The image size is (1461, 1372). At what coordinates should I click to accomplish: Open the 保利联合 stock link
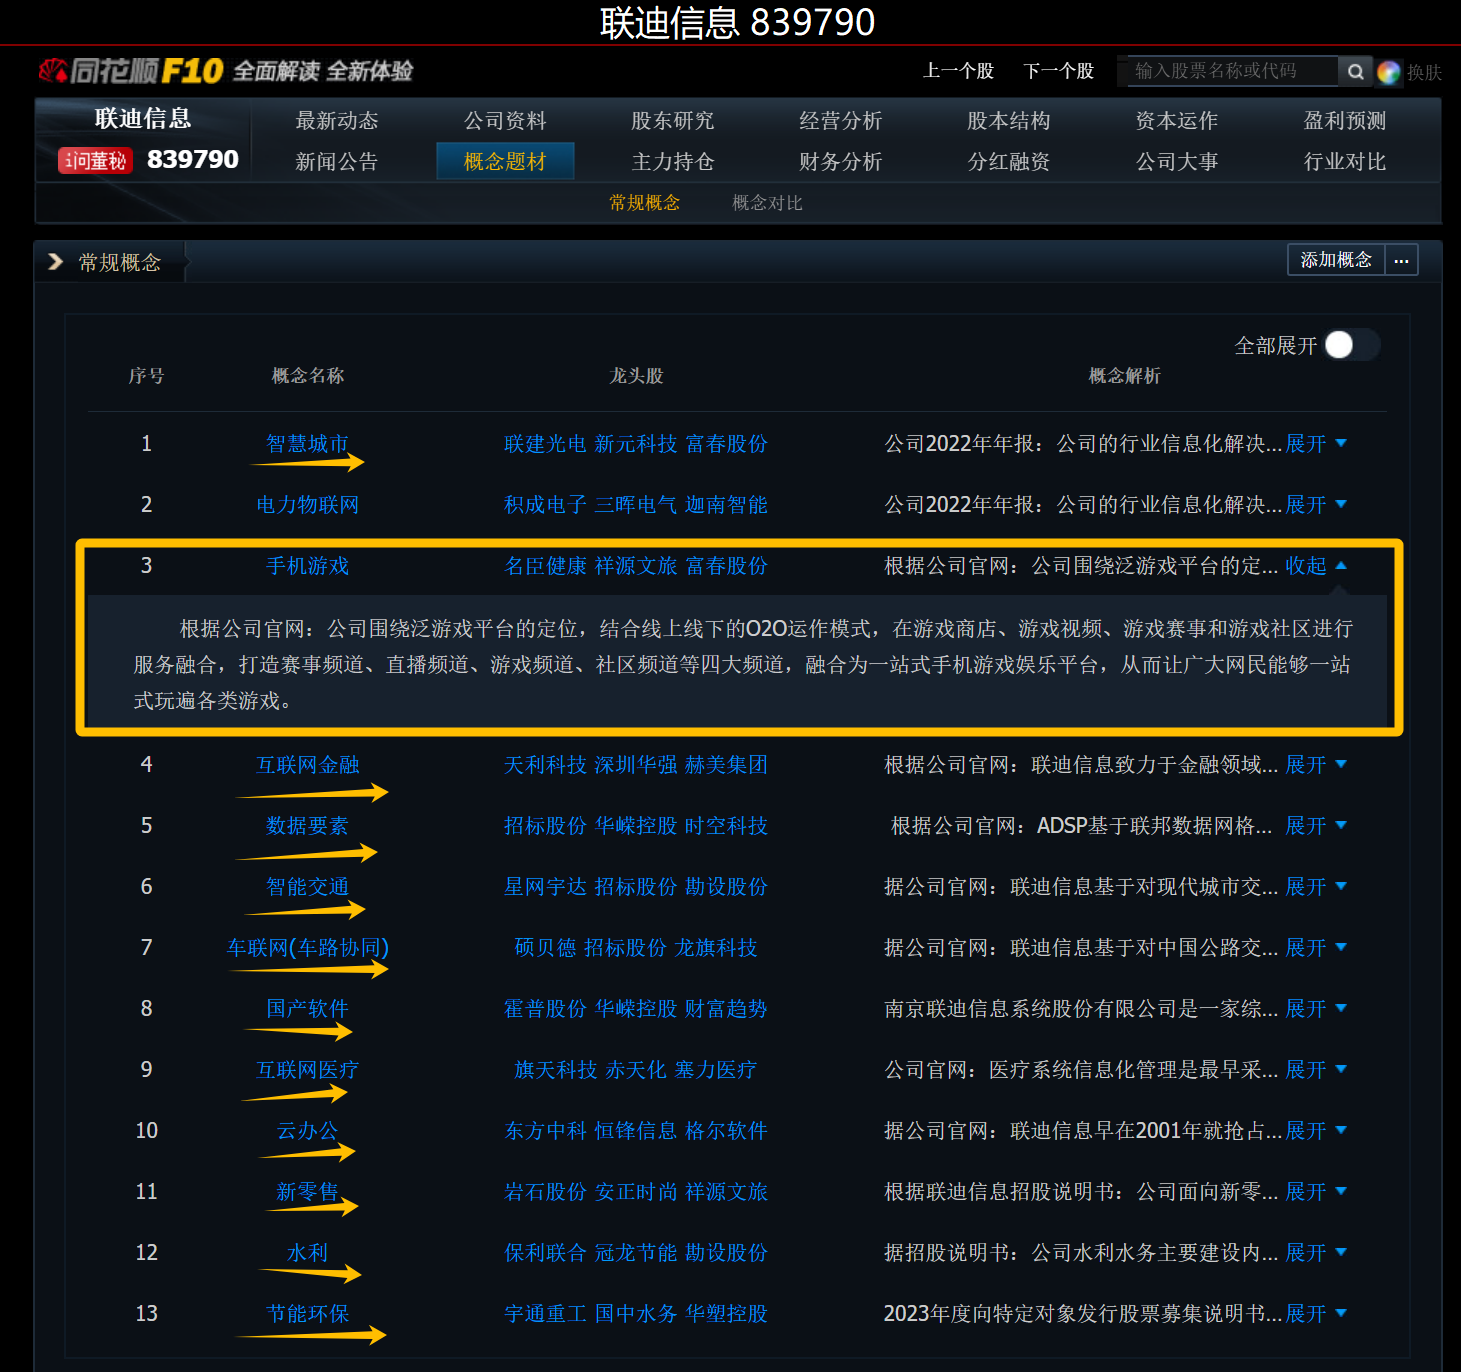(545, 1253)
